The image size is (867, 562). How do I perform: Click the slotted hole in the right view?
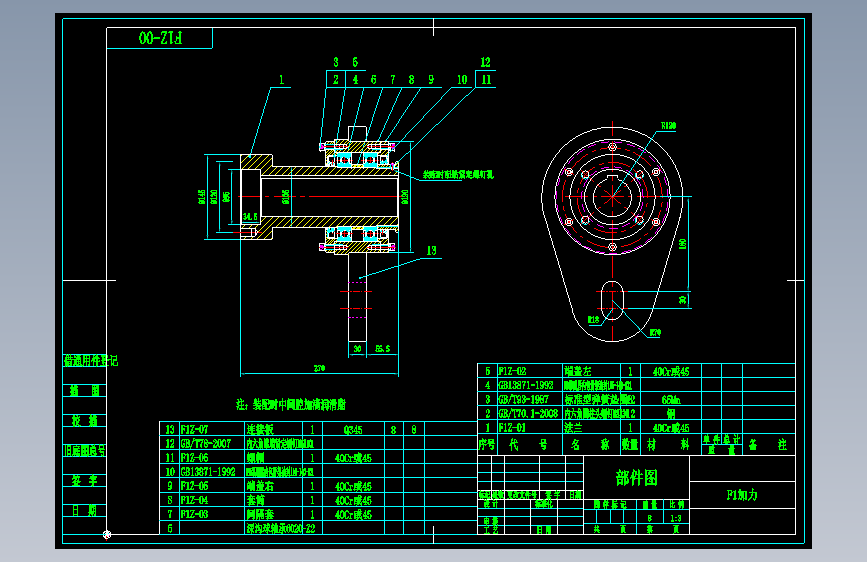click(612, 300)
